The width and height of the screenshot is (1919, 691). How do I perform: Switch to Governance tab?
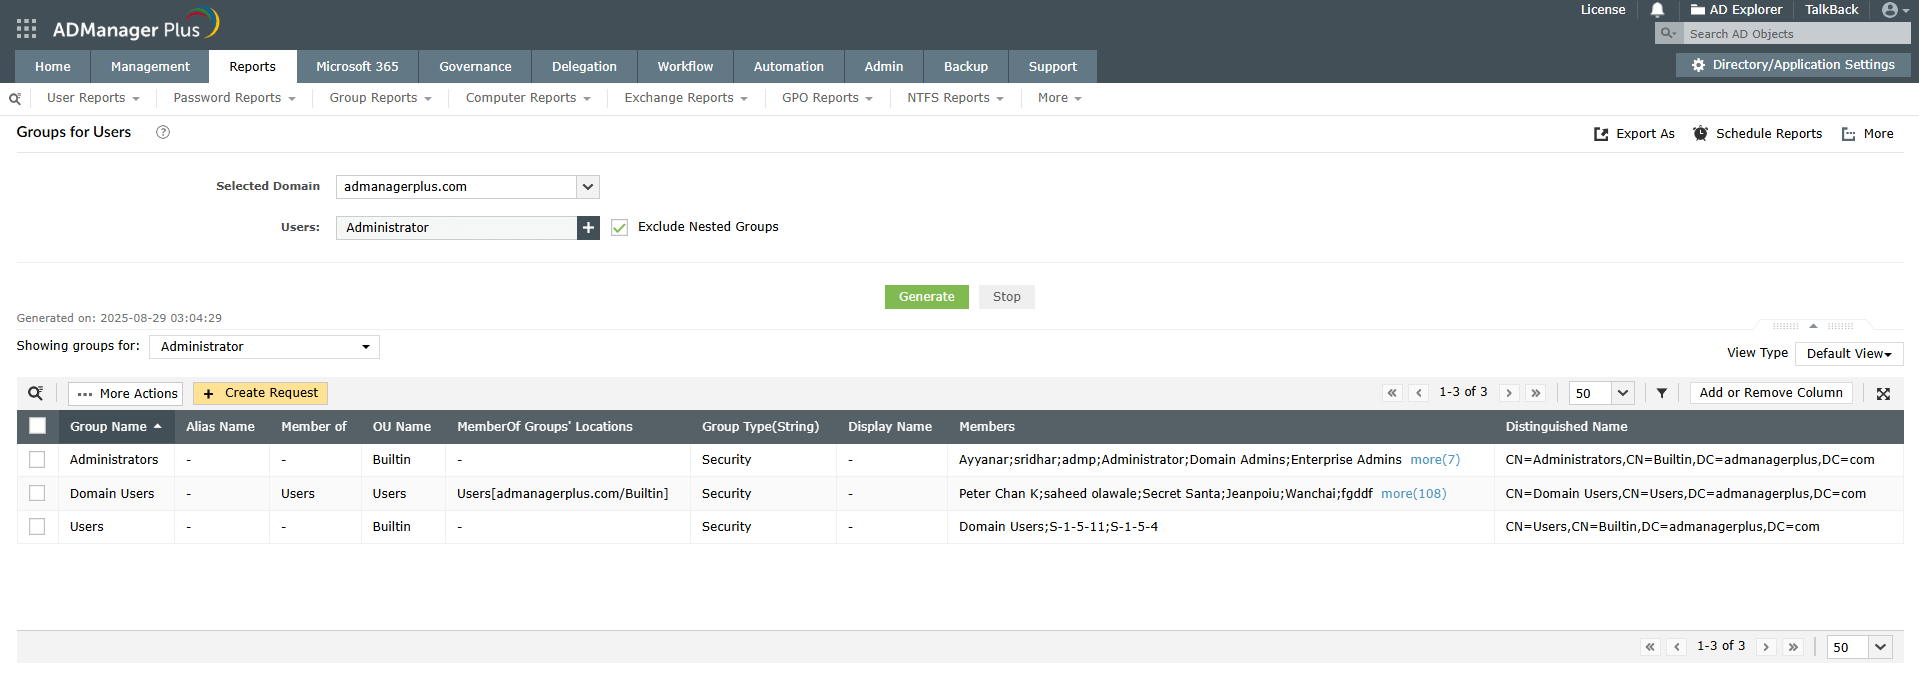(x=475, y=67)
